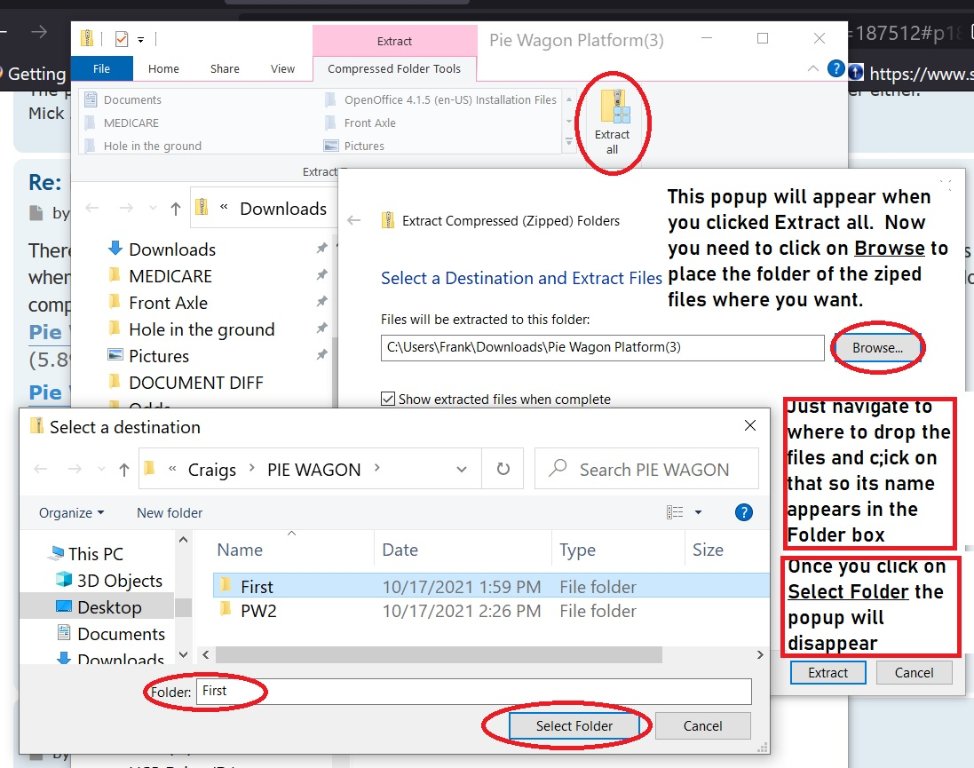Click the Browse... button
Screen dimensions: 974x768
click(x=877, y=348)
